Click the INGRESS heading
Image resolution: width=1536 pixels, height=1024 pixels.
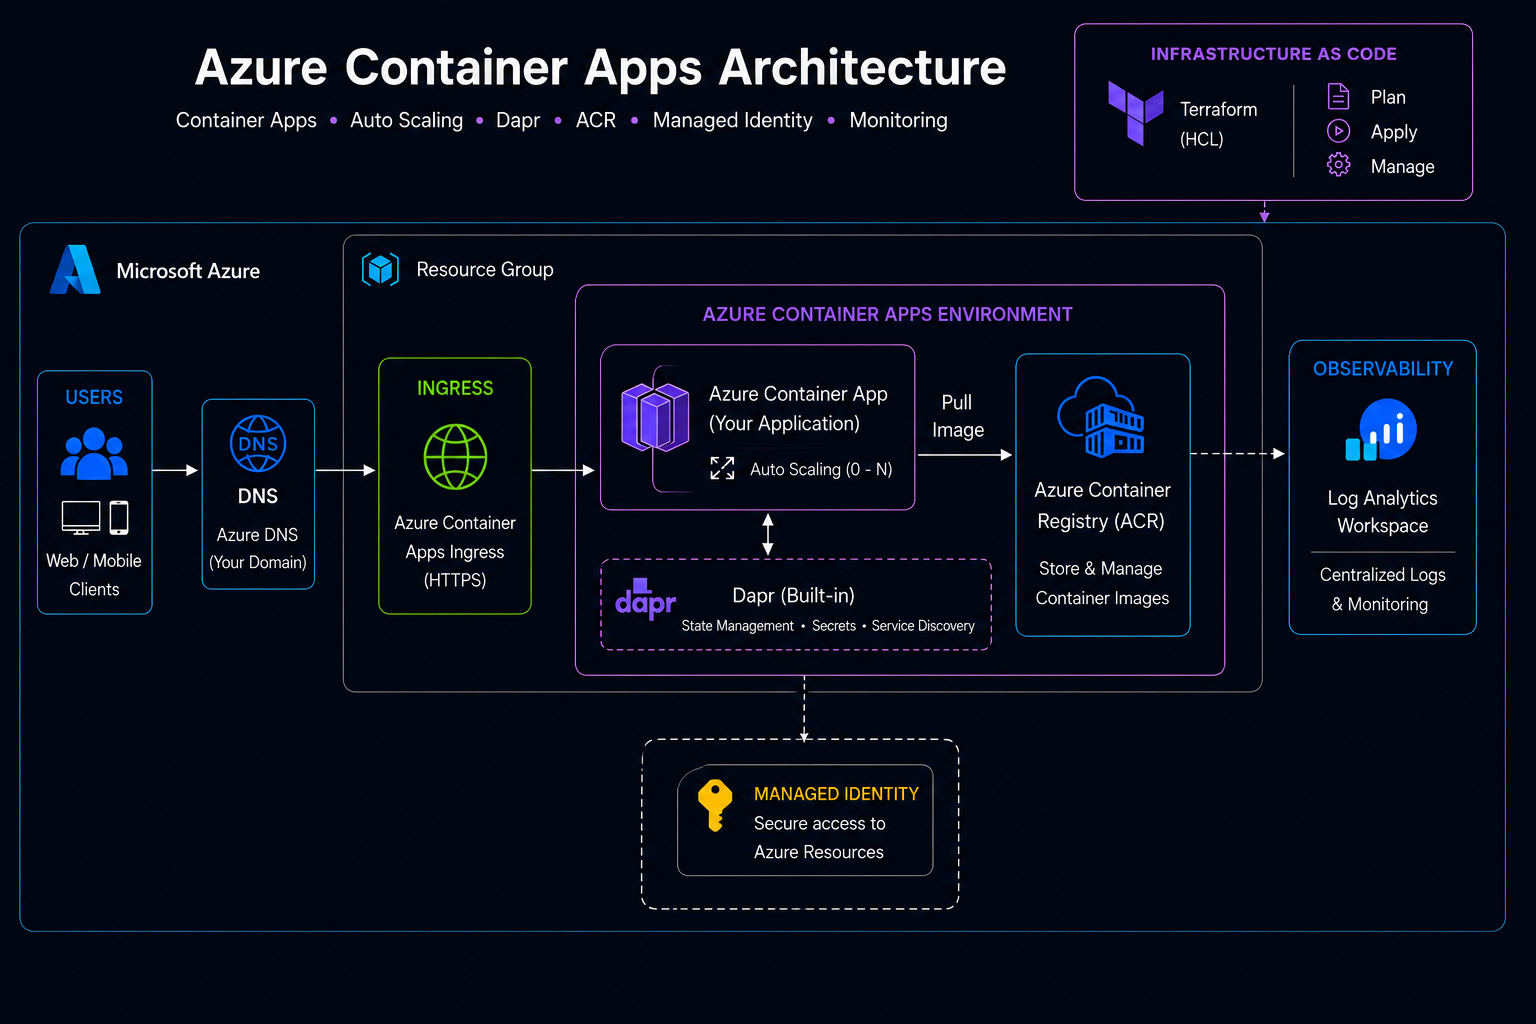(455, 388)
